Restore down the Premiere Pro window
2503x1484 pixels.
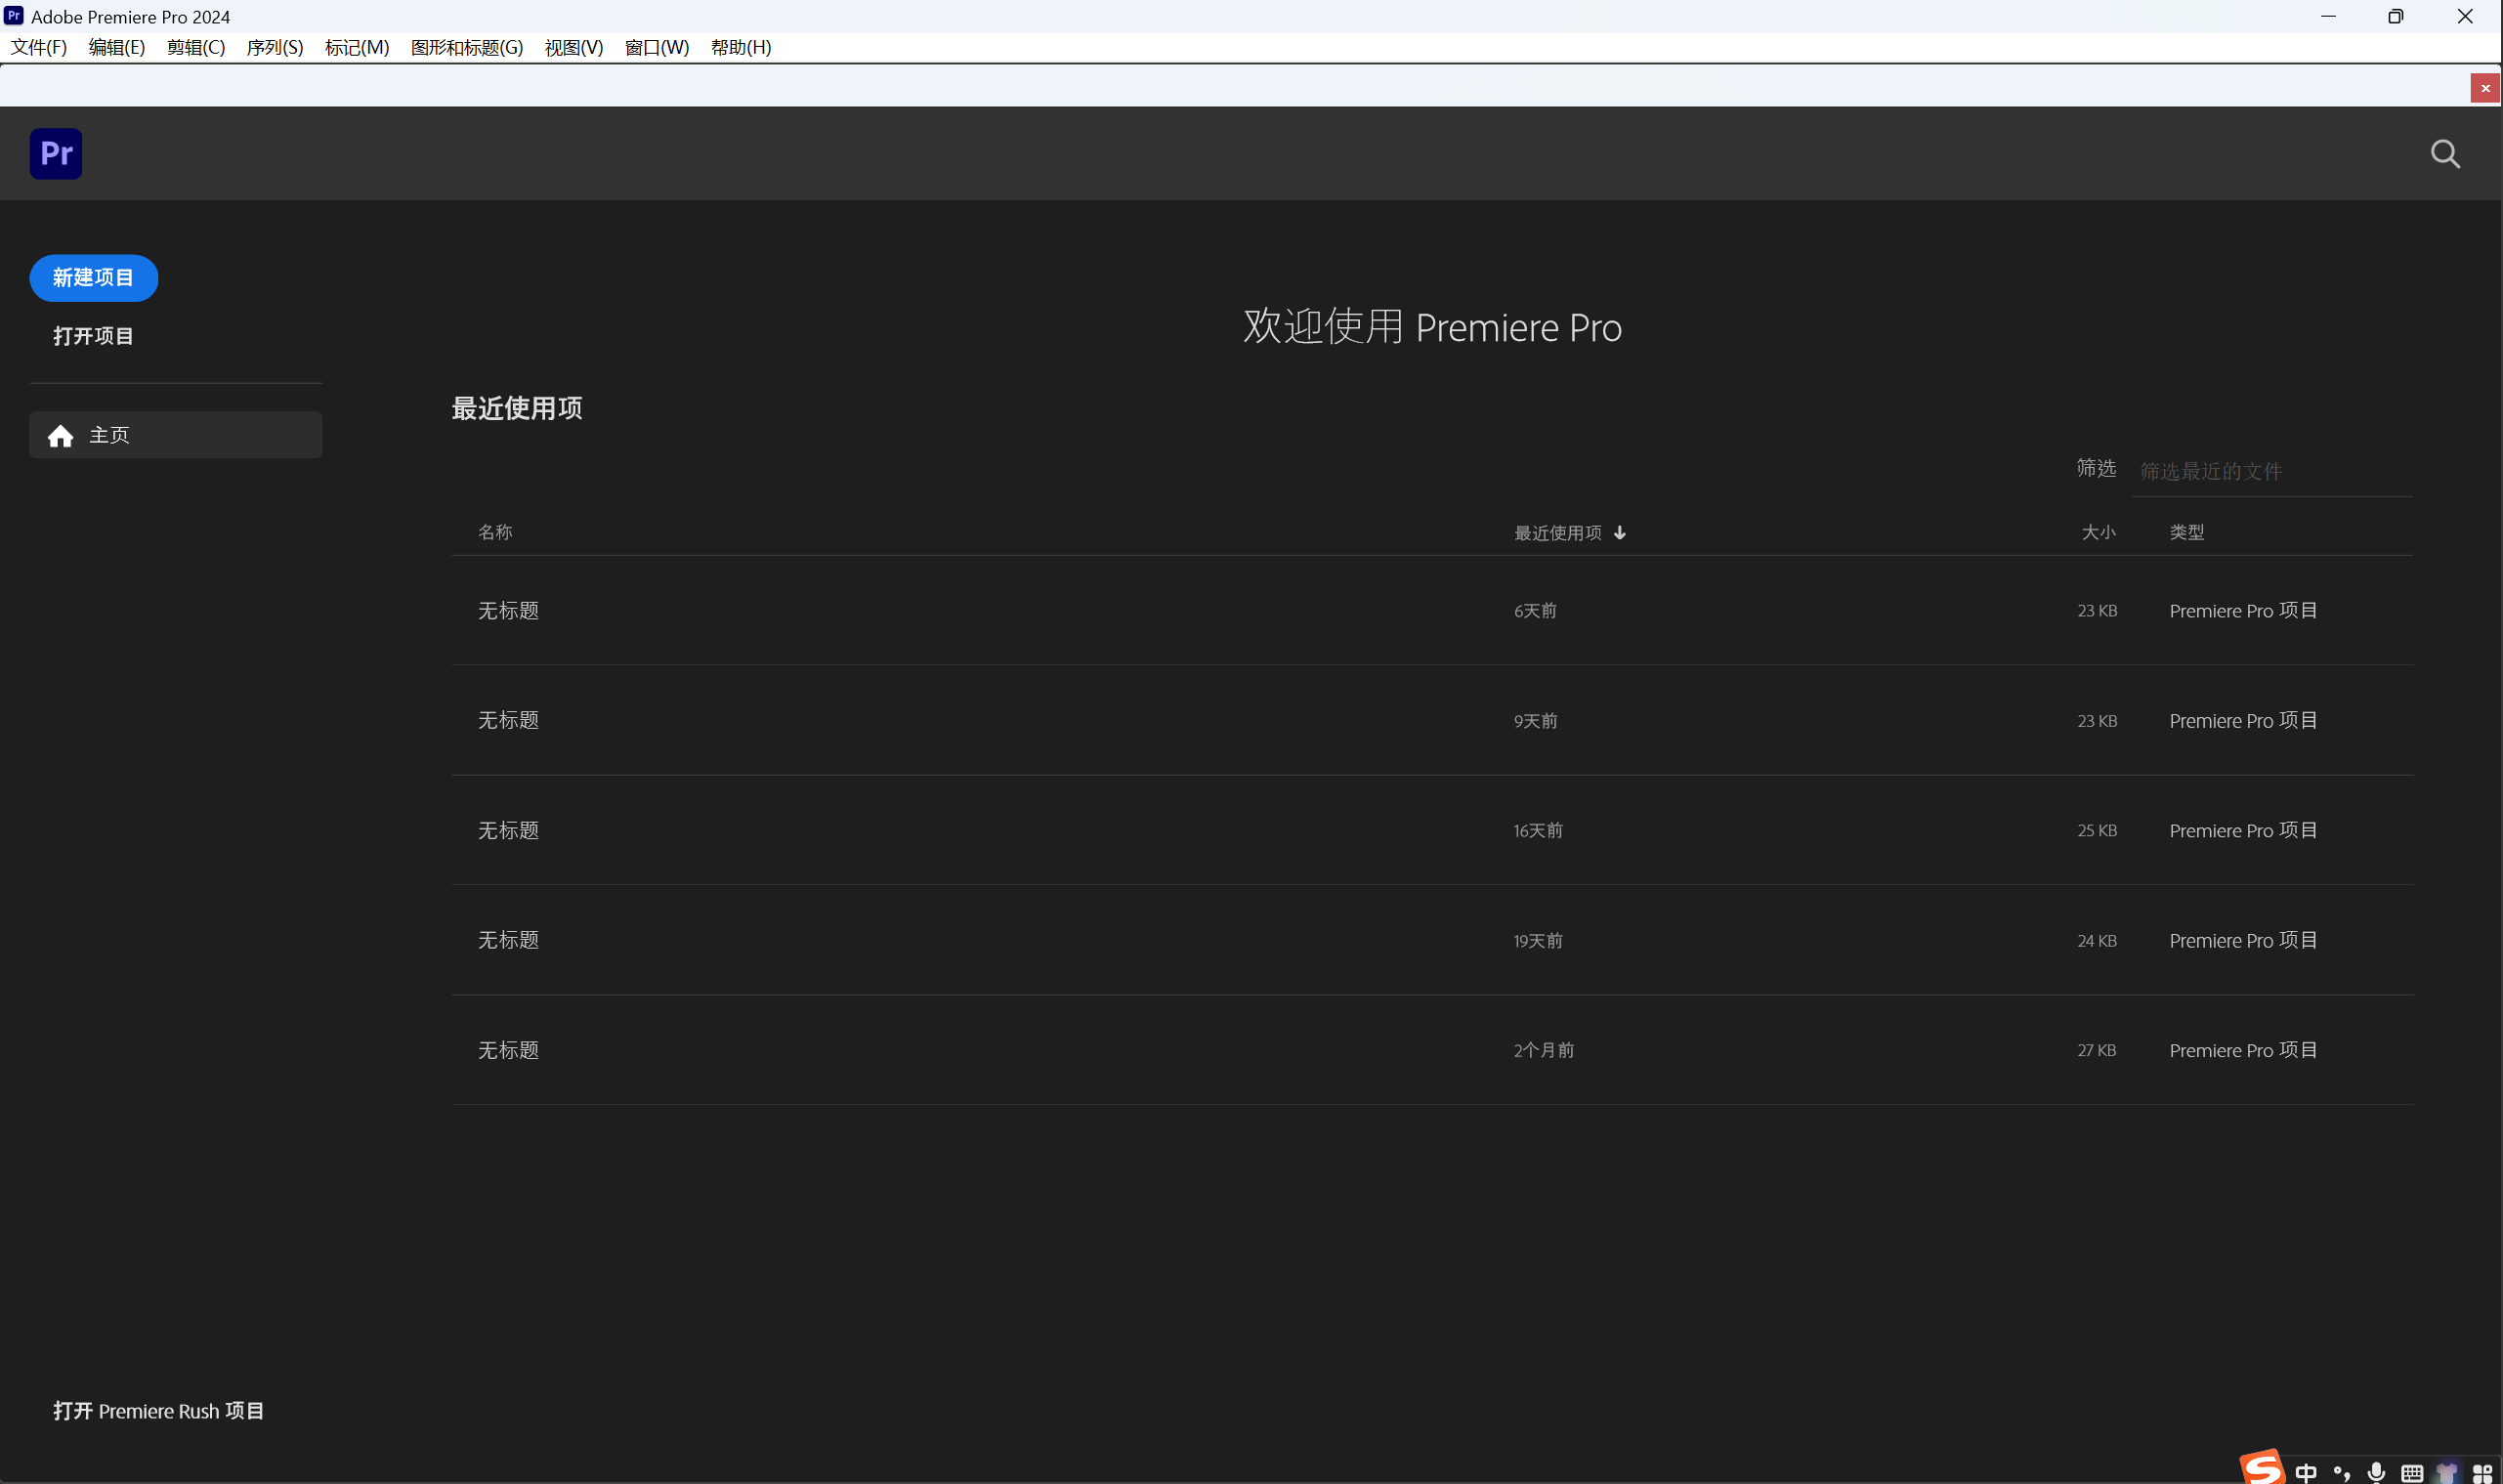pyautogui.click(x=2396, y=16)
